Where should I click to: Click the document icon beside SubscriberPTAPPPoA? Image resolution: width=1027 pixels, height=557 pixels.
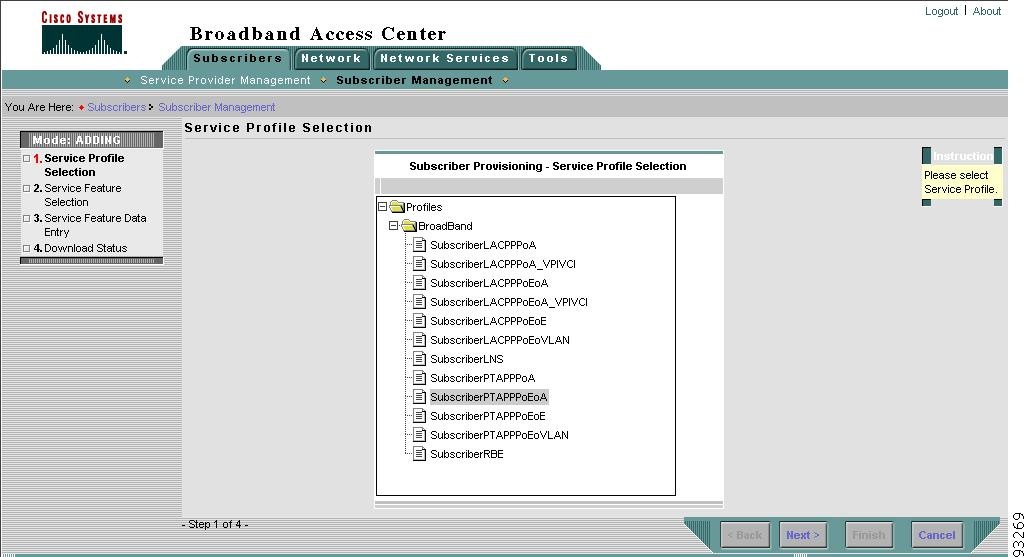420,378
